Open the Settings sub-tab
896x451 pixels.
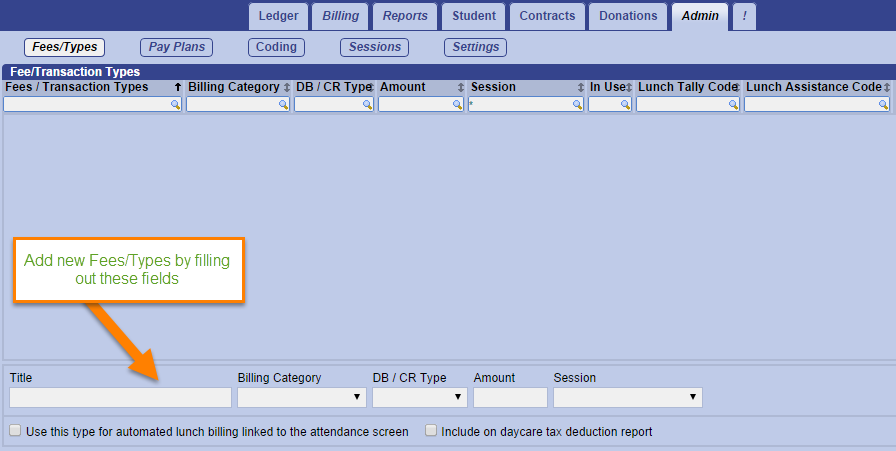pyautogui.click(x=475, y=47)
